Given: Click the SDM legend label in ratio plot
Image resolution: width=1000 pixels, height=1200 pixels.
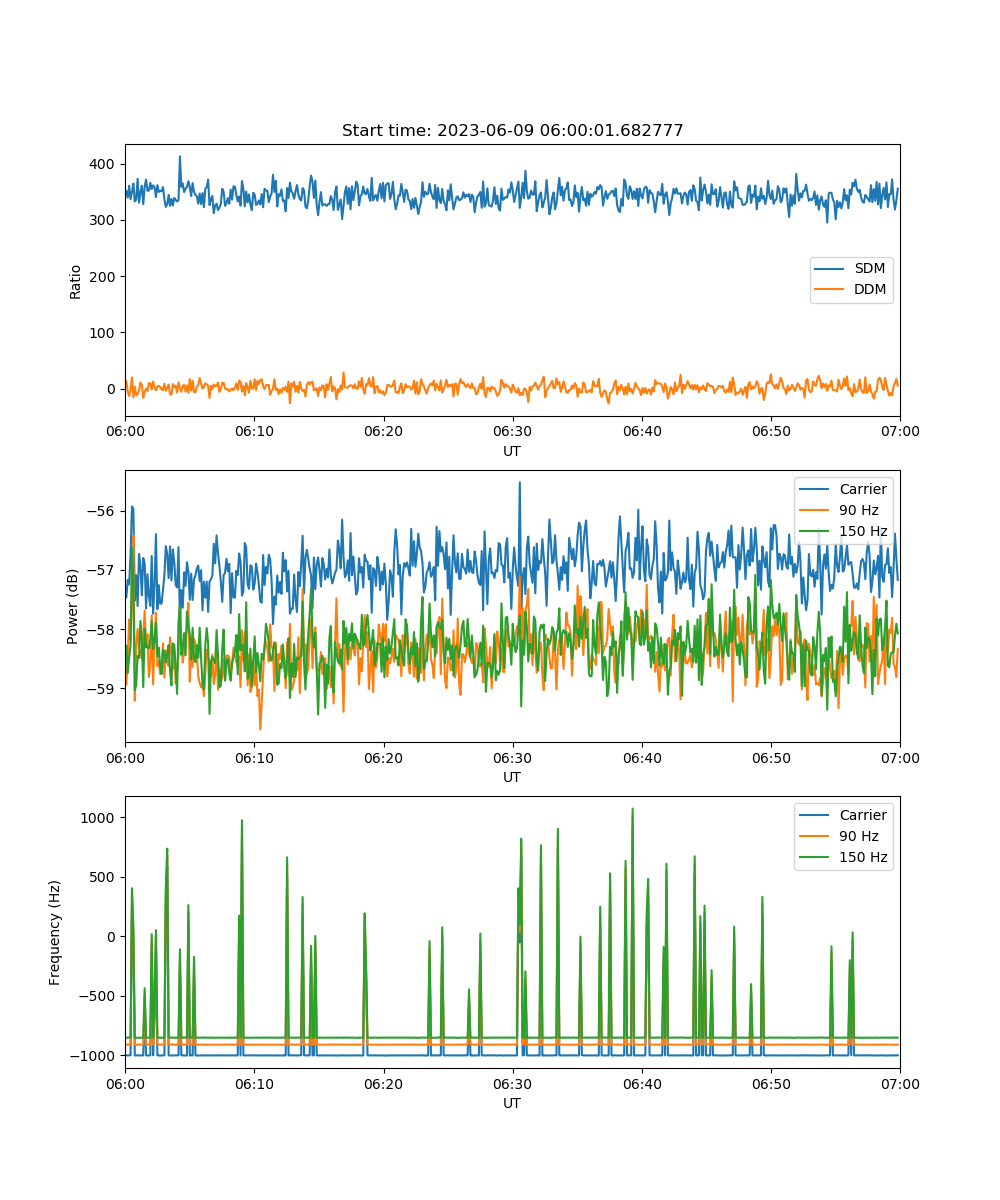Looking at the screenshot, I should tap(869, 269).
